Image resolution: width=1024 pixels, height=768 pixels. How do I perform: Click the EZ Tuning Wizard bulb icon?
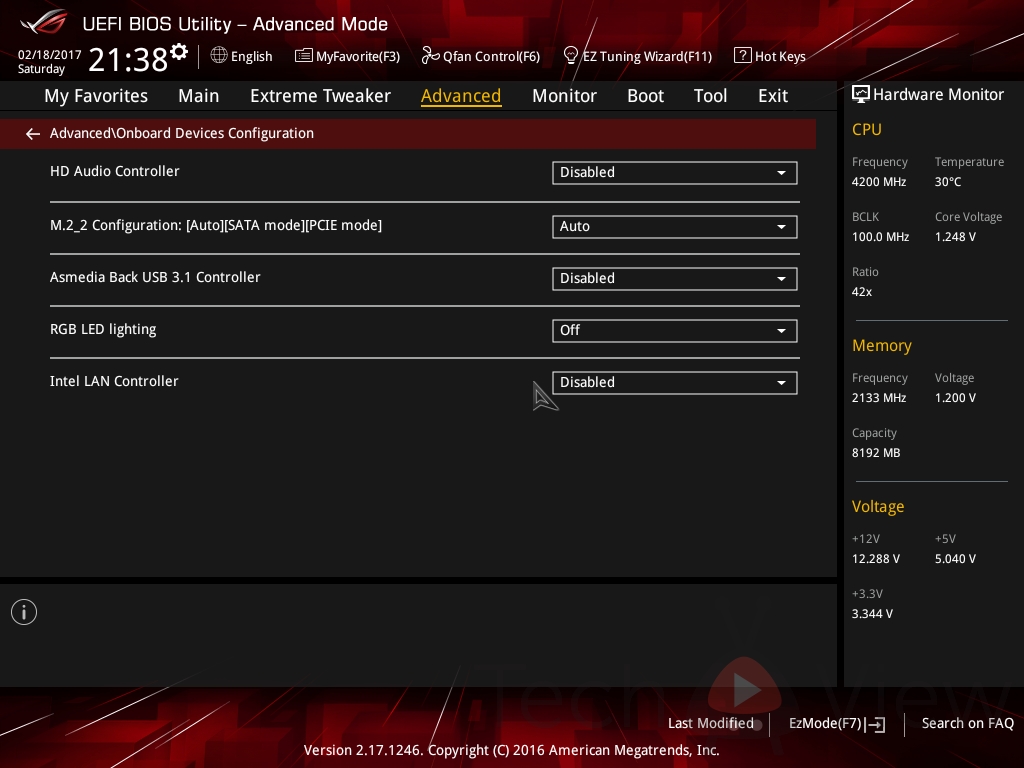click(x=571, y=56)
